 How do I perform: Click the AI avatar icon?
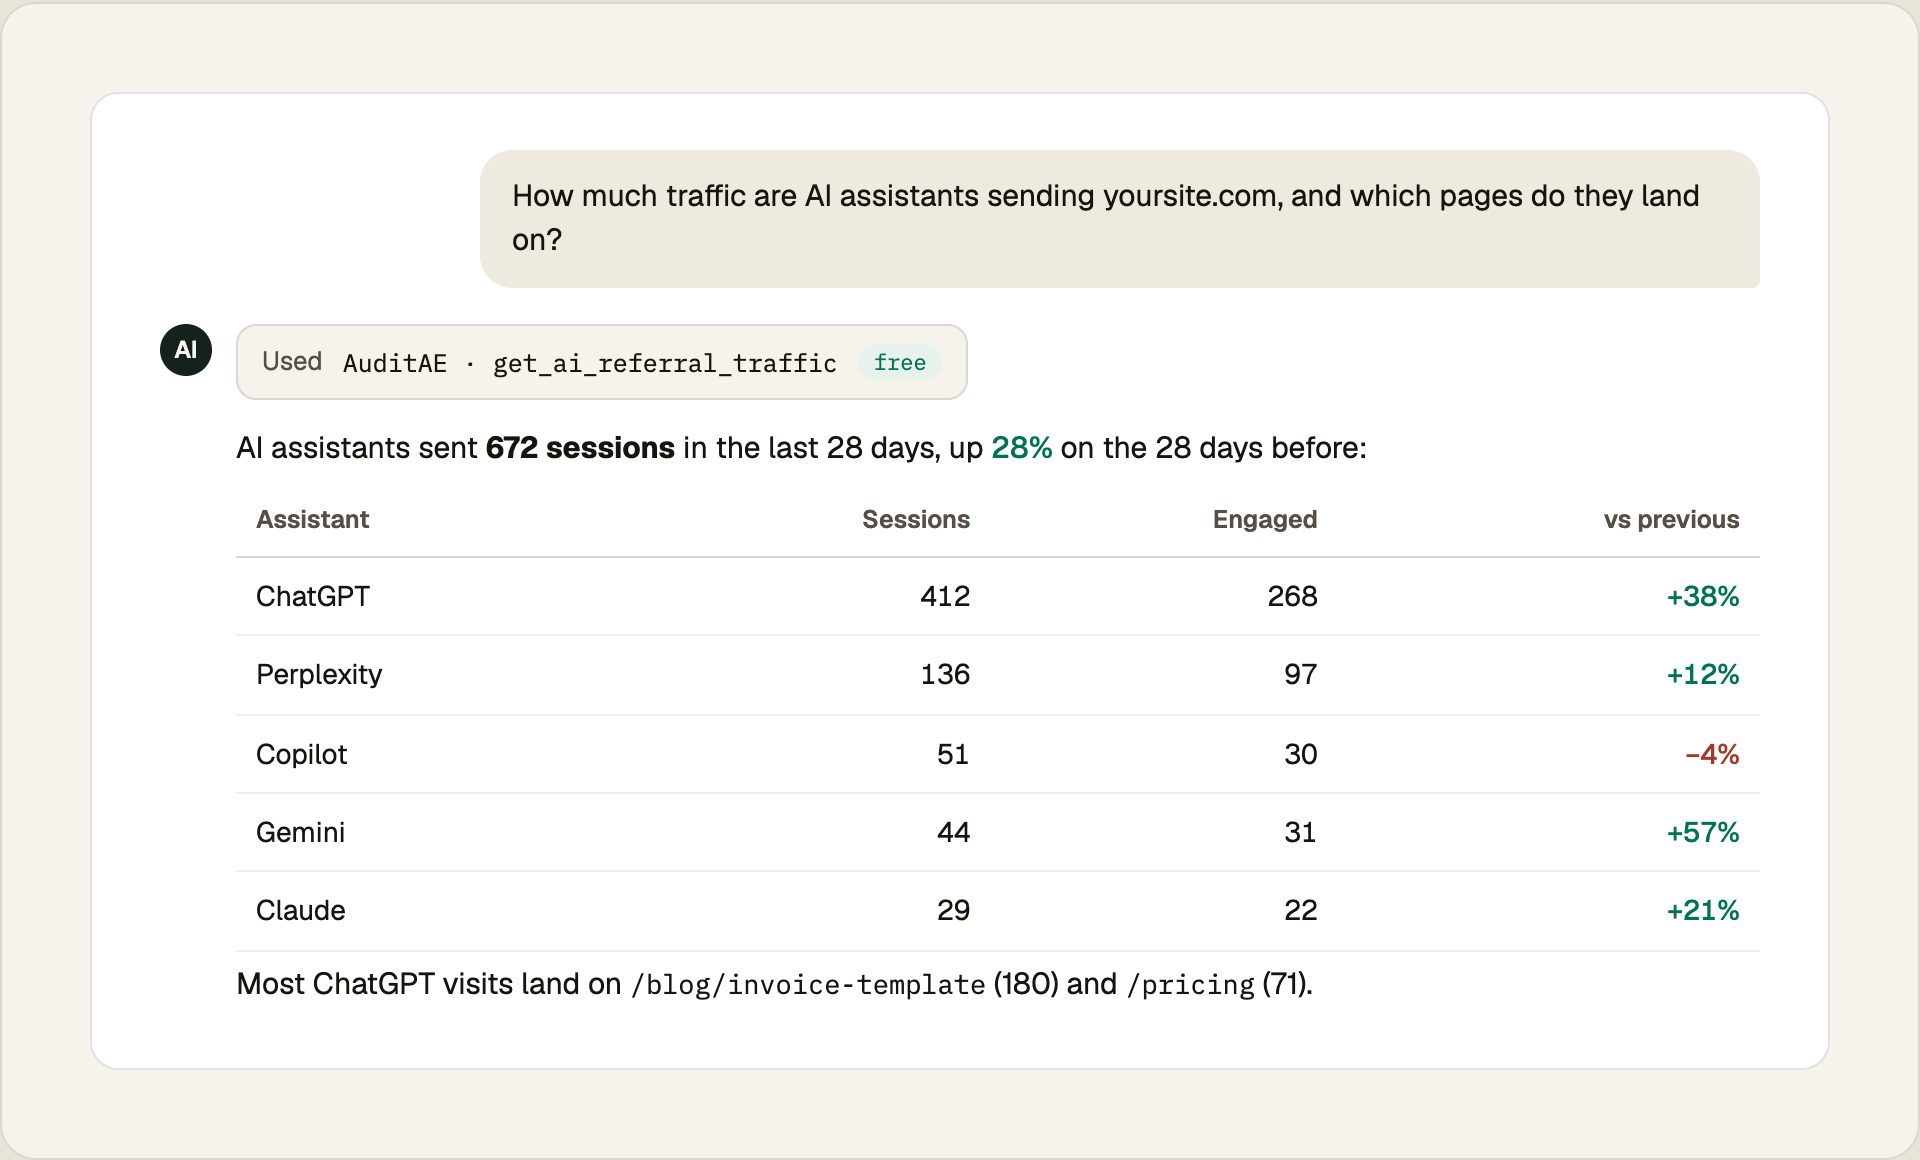click(186, 350)
